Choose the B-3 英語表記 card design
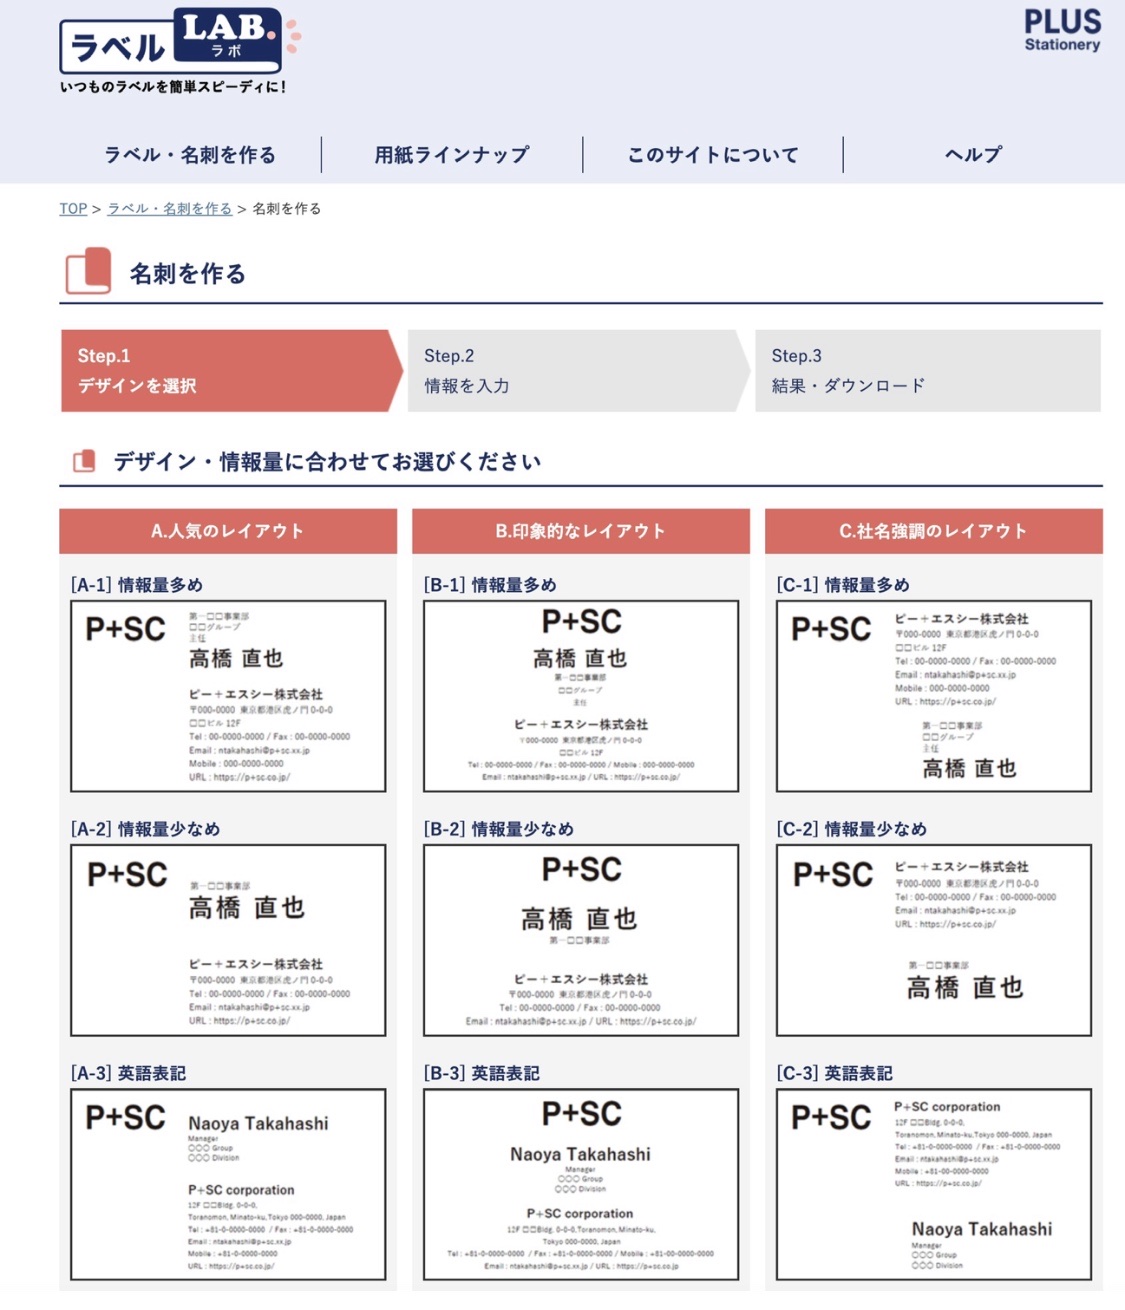 (581, 1185)
